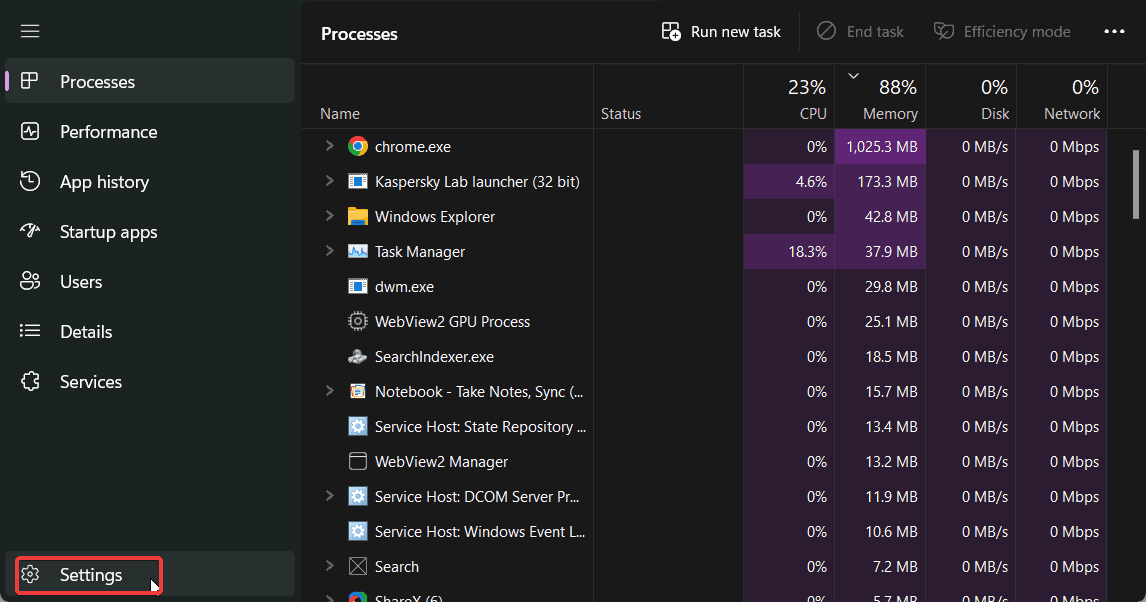Click the Settings gear icon
The width and height of the screenshot is (1146, 602).
[x=30, y=575]
